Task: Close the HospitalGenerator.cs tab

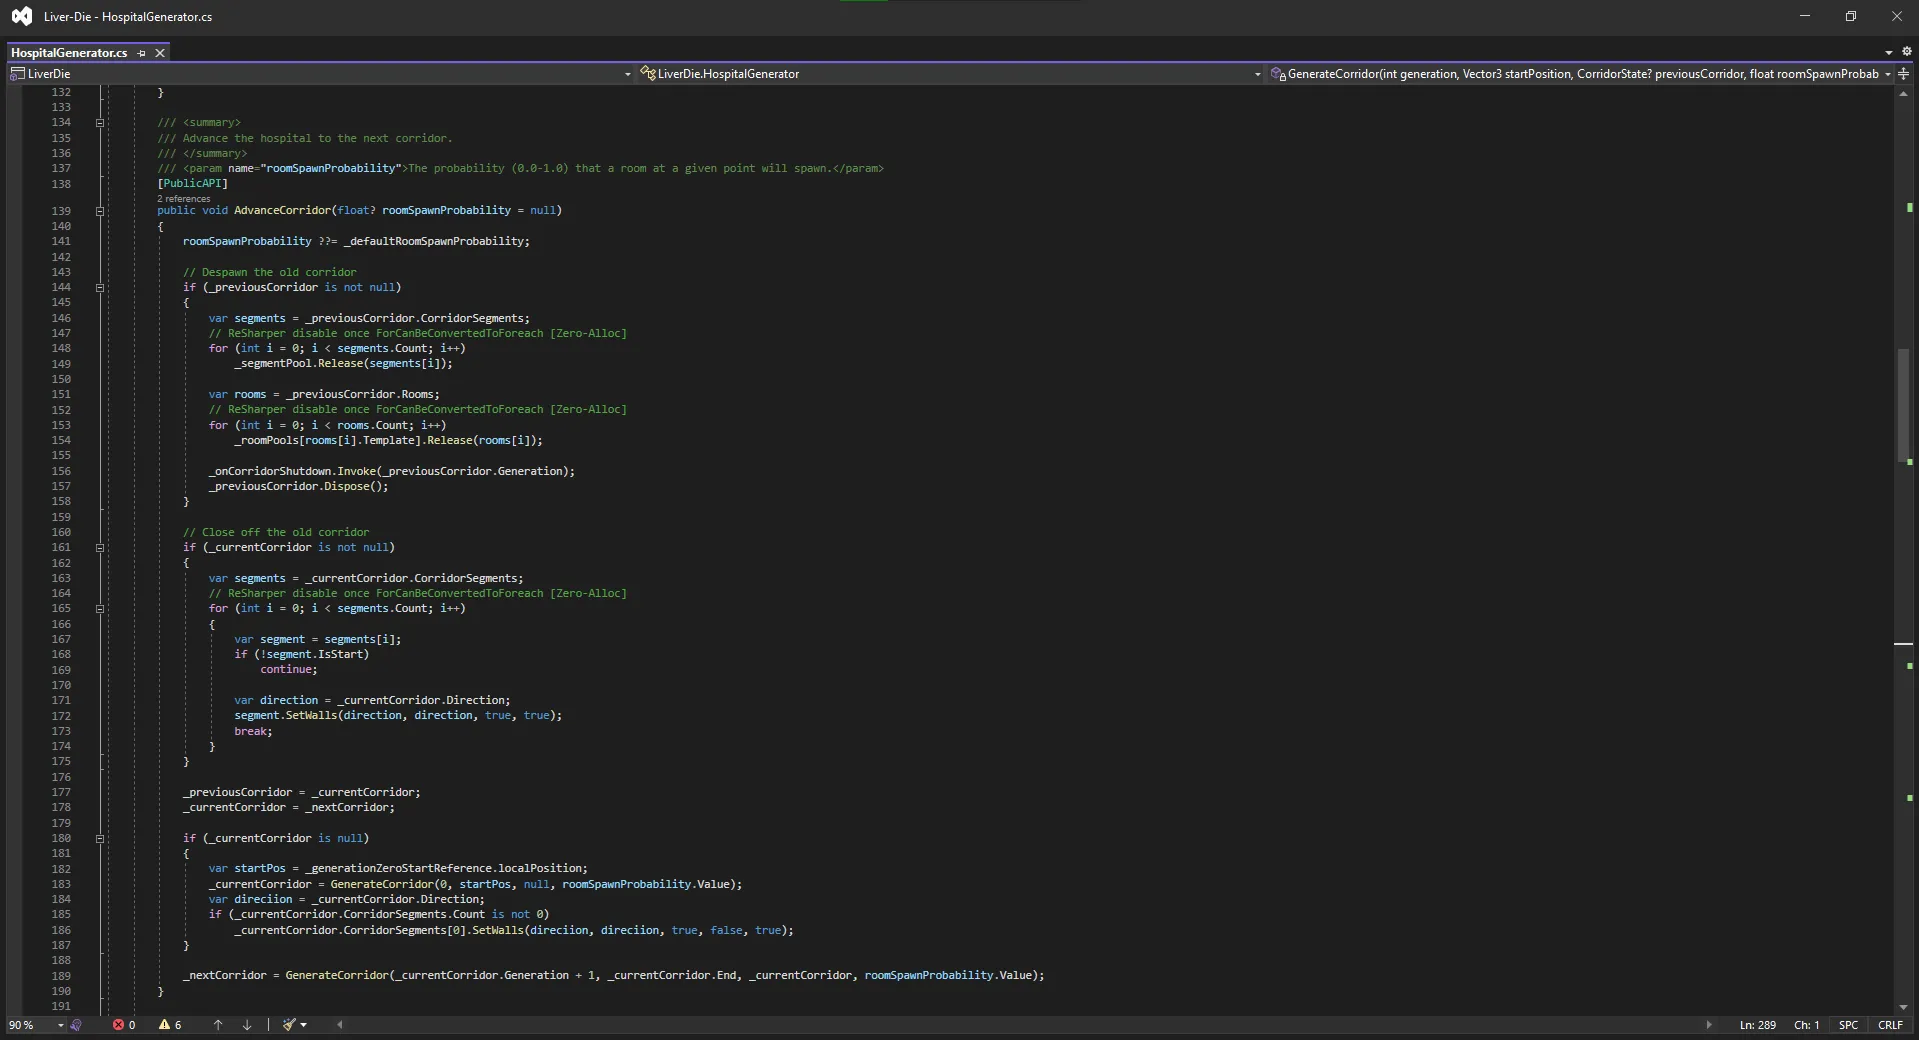Action: 159,53
